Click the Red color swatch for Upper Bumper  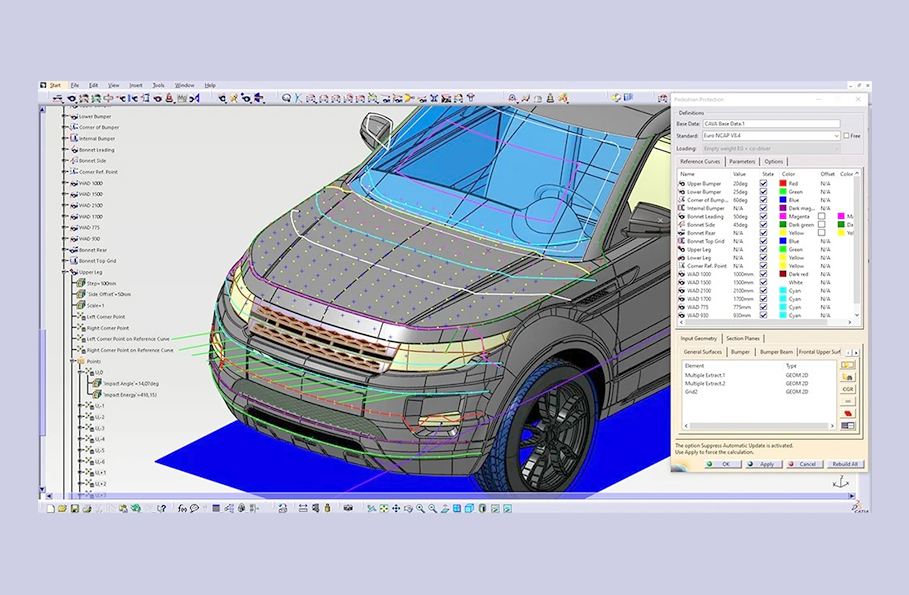click(781, 184)
